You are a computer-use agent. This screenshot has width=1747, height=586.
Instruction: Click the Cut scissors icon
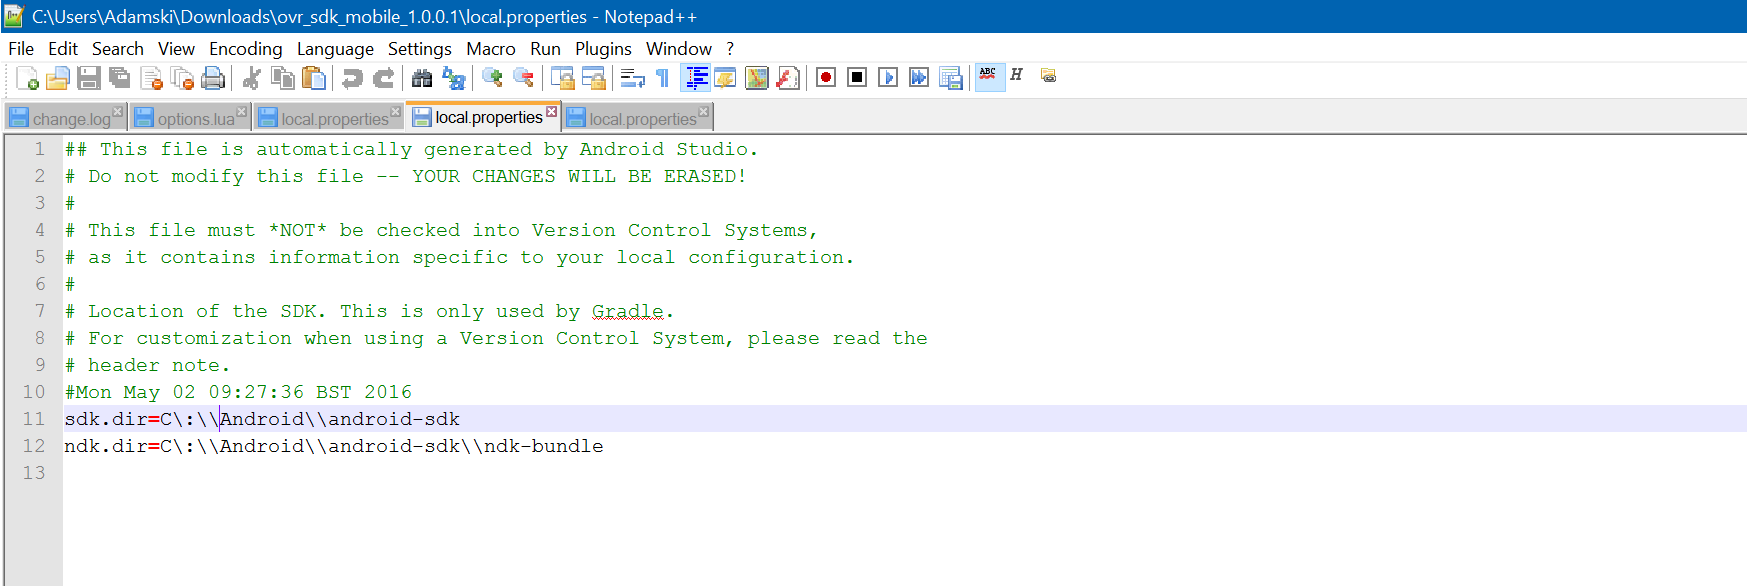(x=252, y=78)
